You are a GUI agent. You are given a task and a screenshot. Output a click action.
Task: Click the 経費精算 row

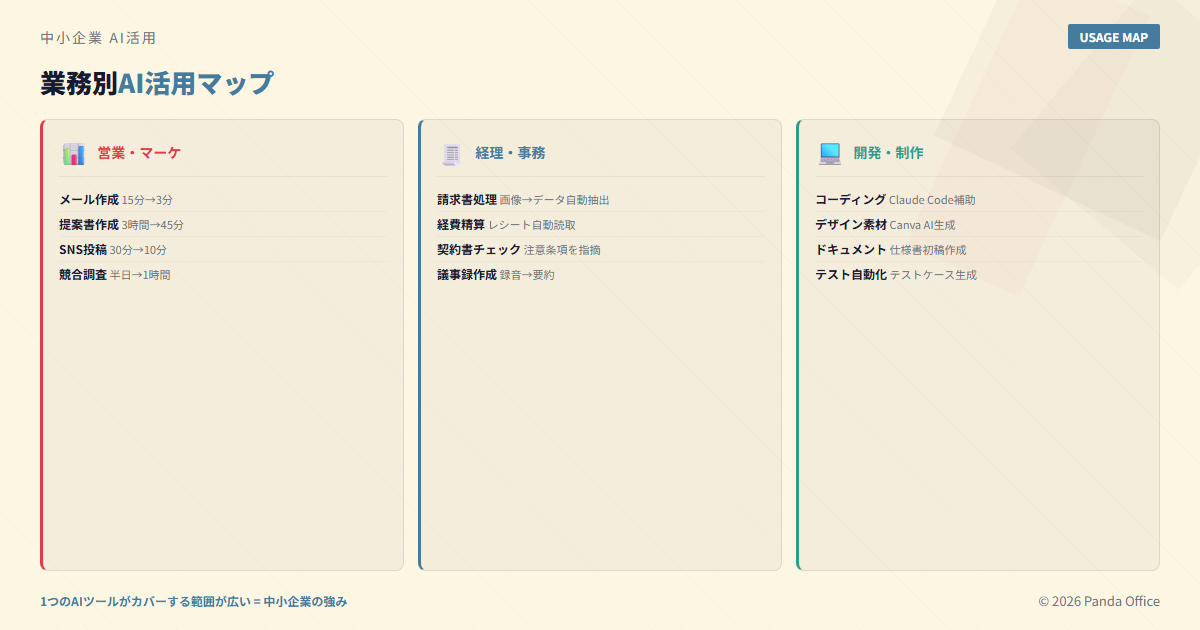506,225
